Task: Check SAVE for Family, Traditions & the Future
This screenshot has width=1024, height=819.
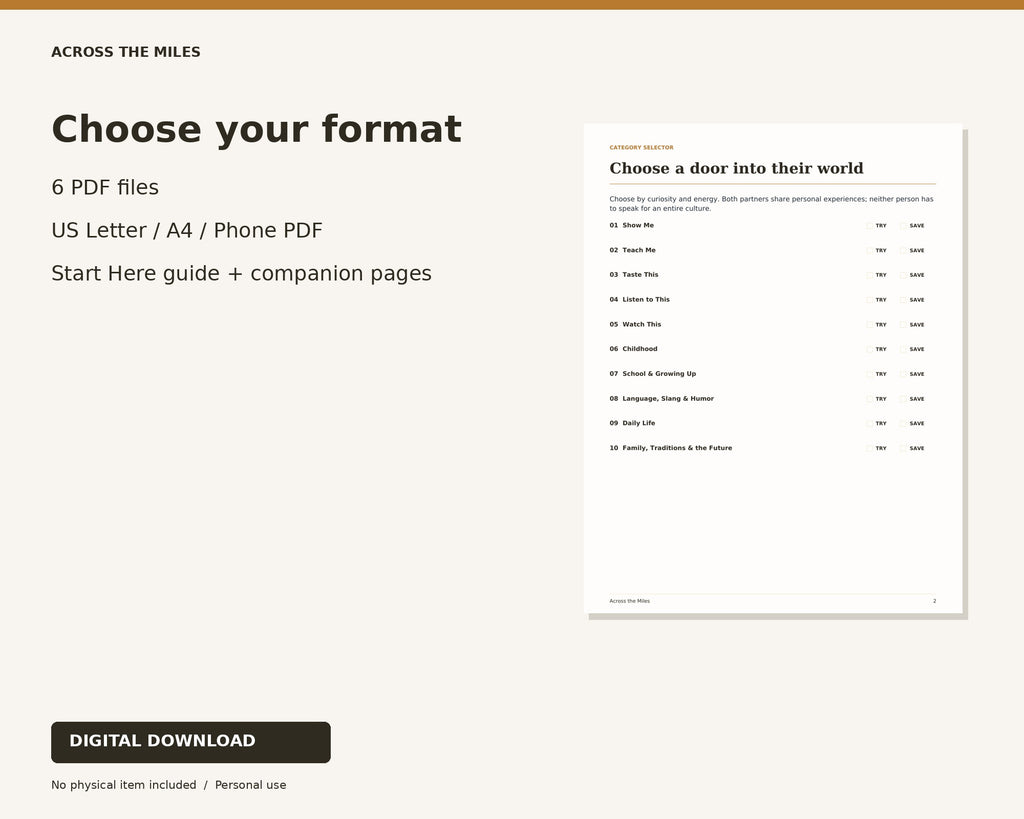Action: pyautogui.click(x=904, y=449)
